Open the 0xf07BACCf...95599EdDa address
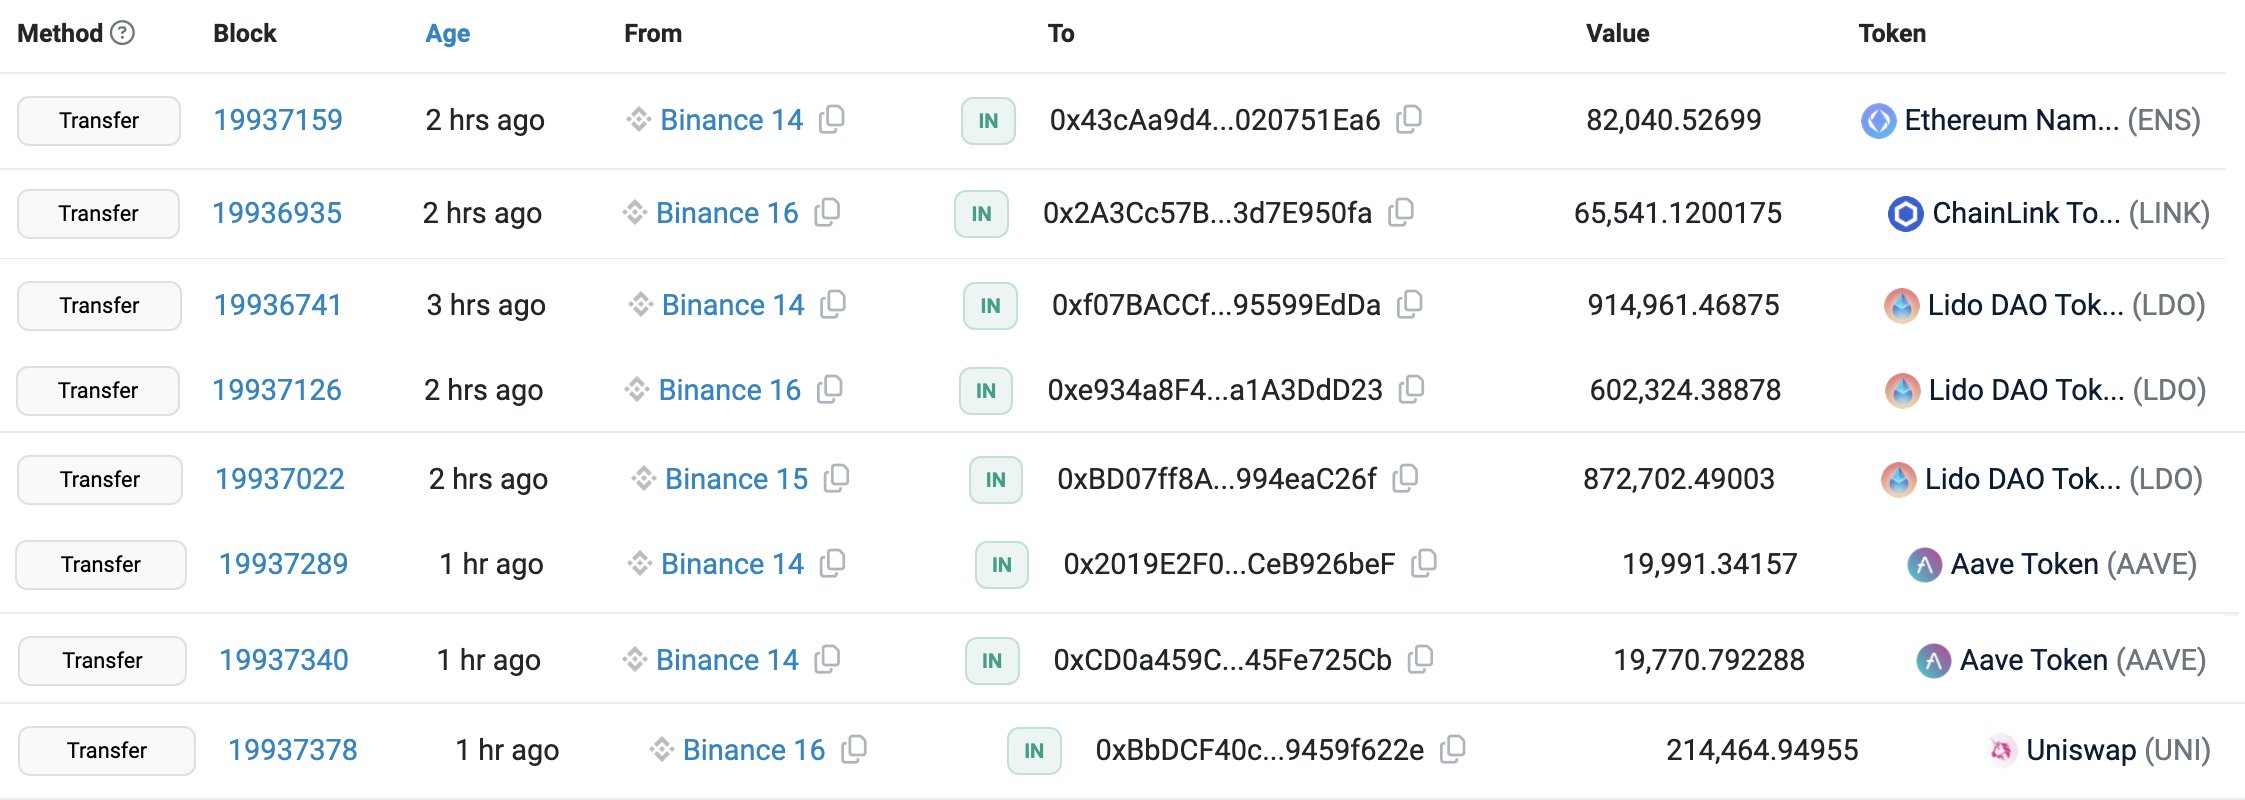This screenshot has width=2245, height=800. pyautogui.click(x=1216, y=305)
